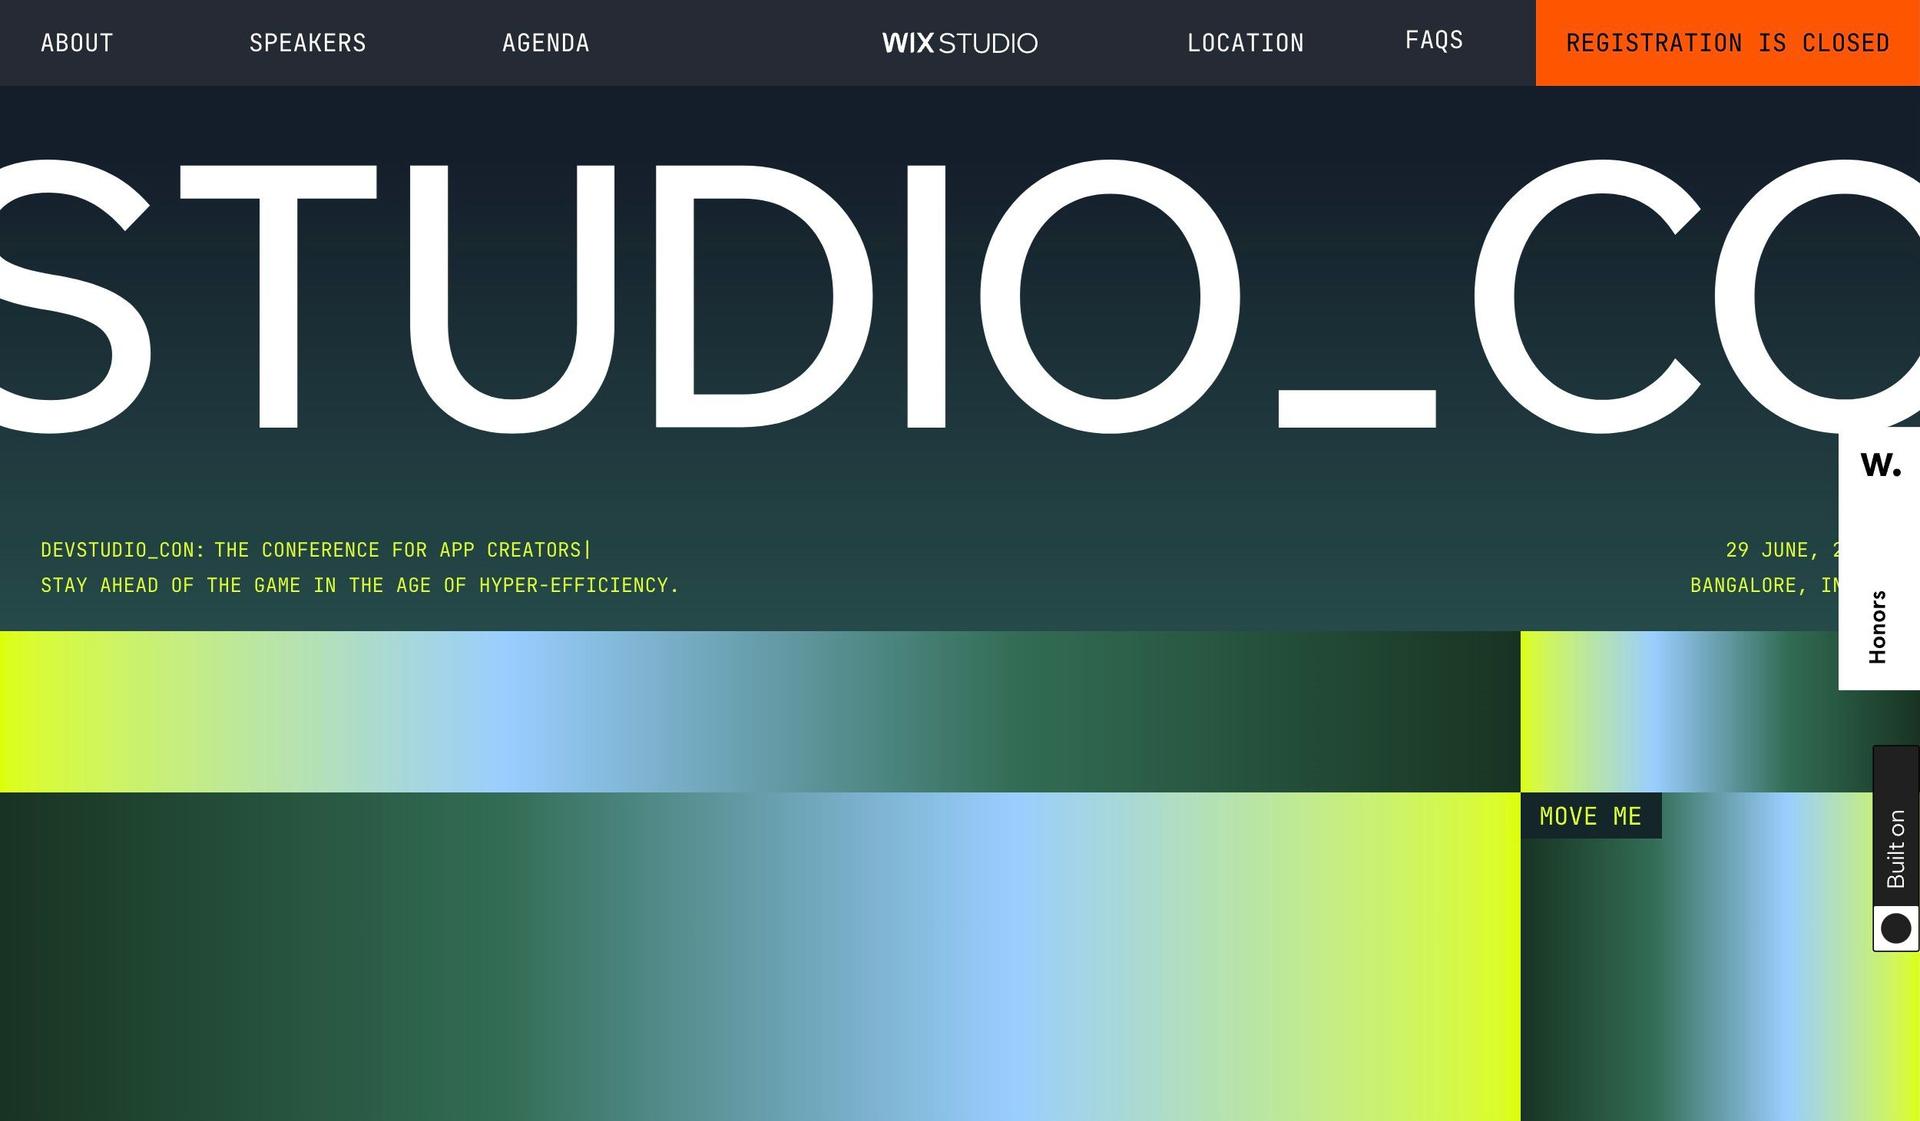The width and height of the screenshot is (1920, 1121).
Task: Click the Built on side badge
Action: pos(1896,848)
